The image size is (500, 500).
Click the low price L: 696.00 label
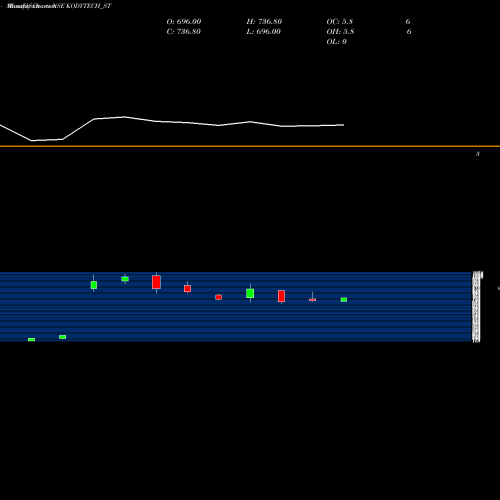coord(263,32)
